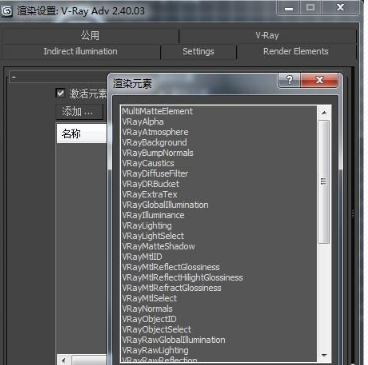
Task: Select VRayMtlSelect element
Action: coord(219,298)
